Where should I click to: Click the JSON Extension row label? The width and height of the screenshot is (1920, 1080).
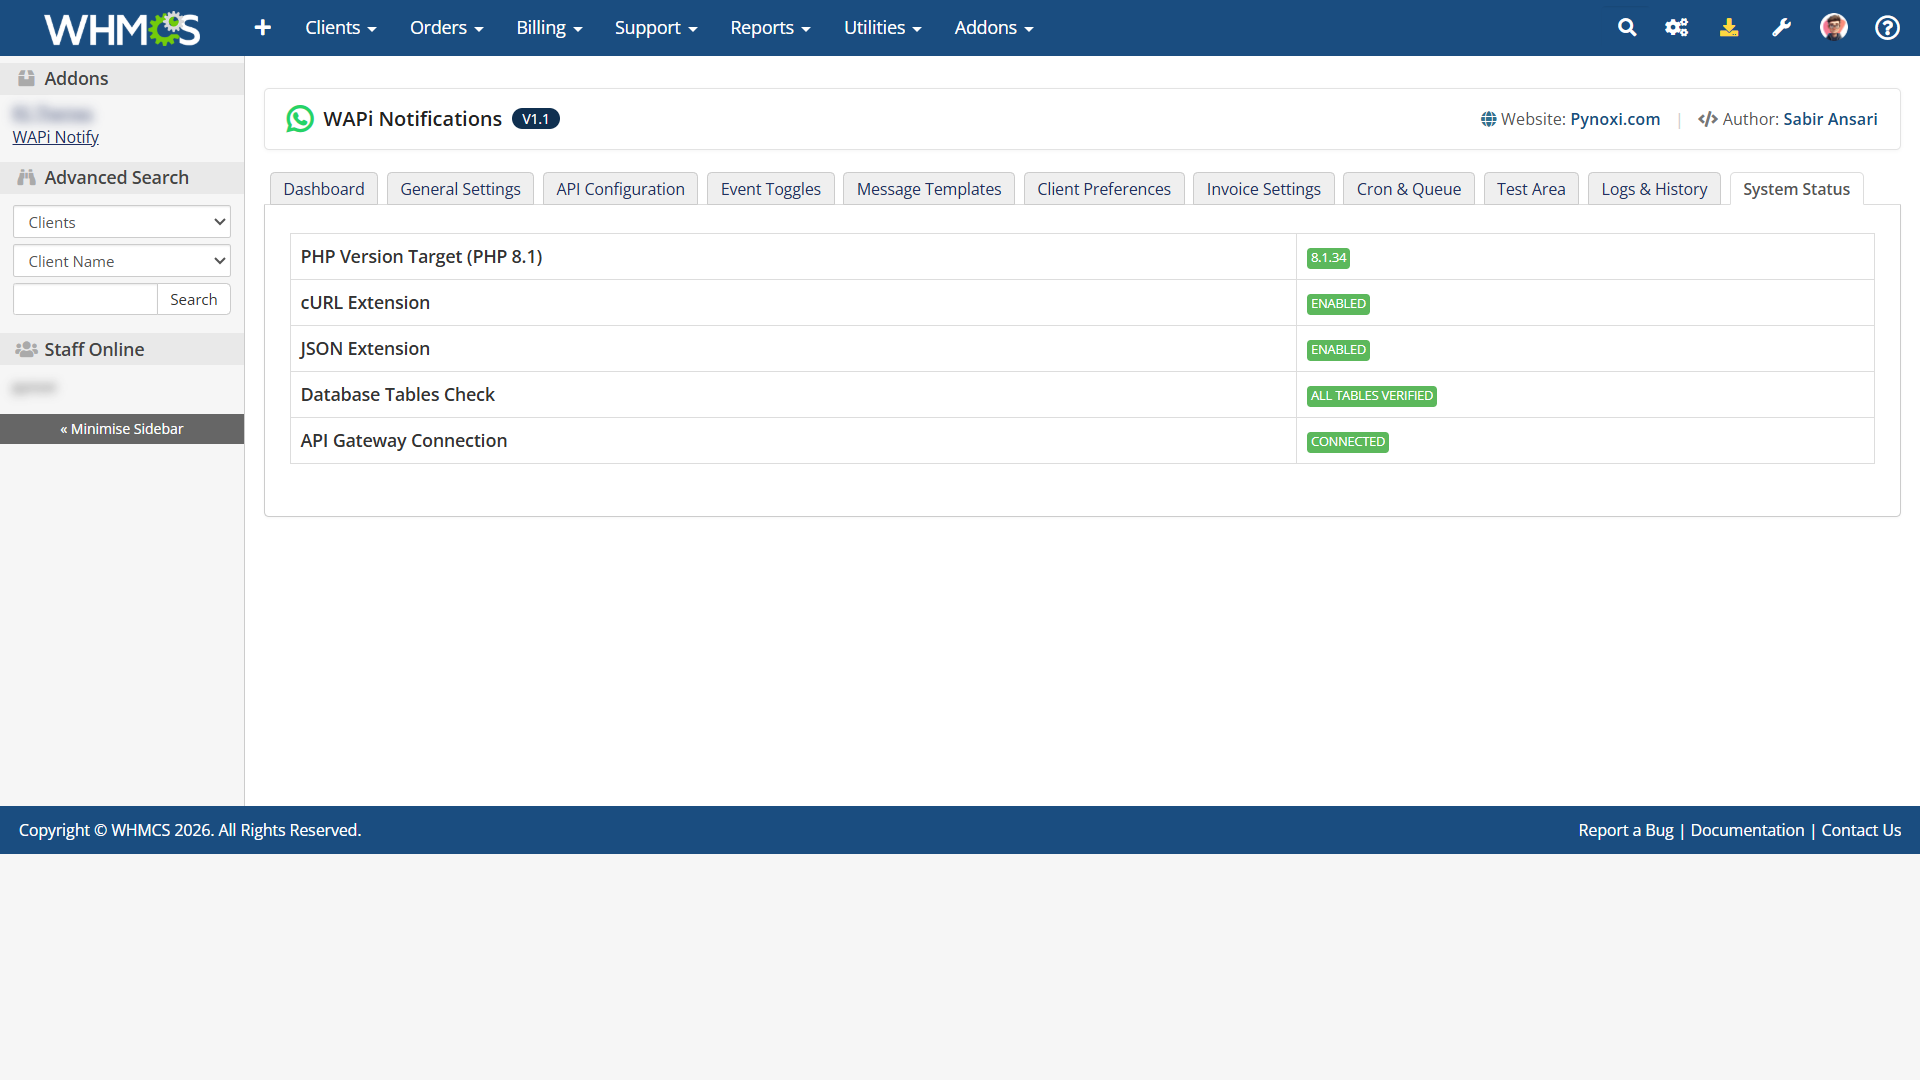pos(365,349)
